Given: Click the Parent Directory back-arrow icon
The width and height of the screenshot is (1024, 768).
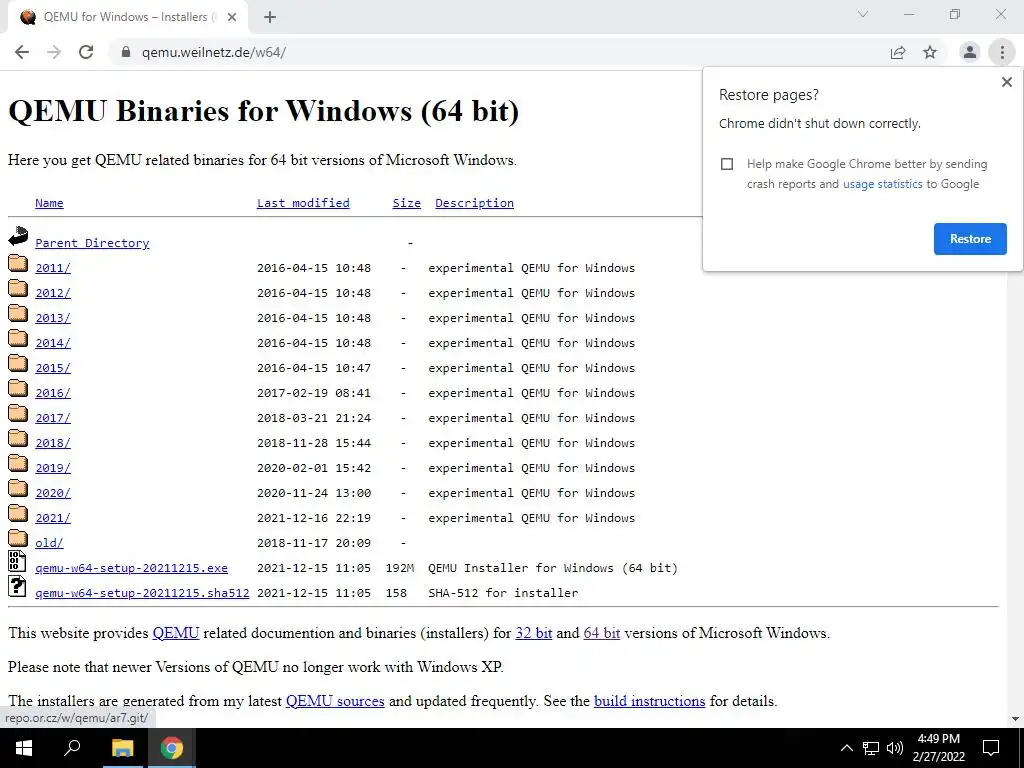Looking at the screenshot, I should 18,236.
